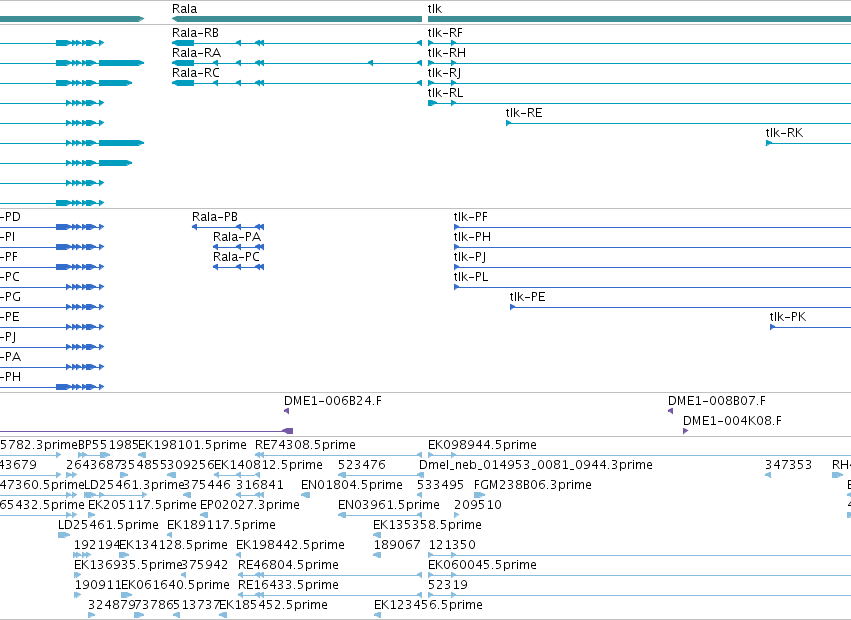This screenshot has height=620, width=851.
Task: Select EST EK205117.5prime
Action: (x=142, y=505)
